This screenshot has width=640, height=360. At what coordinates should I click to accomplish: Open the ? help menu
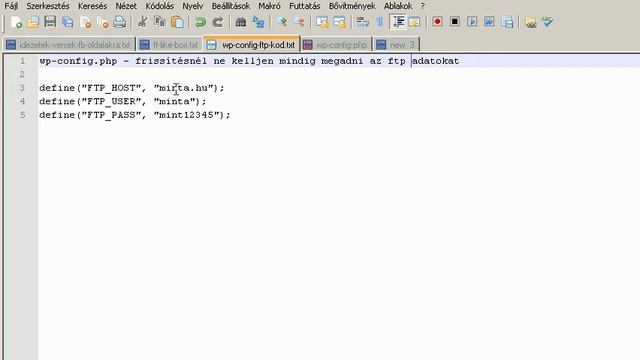pyautogui.click(x=422, y=6)
